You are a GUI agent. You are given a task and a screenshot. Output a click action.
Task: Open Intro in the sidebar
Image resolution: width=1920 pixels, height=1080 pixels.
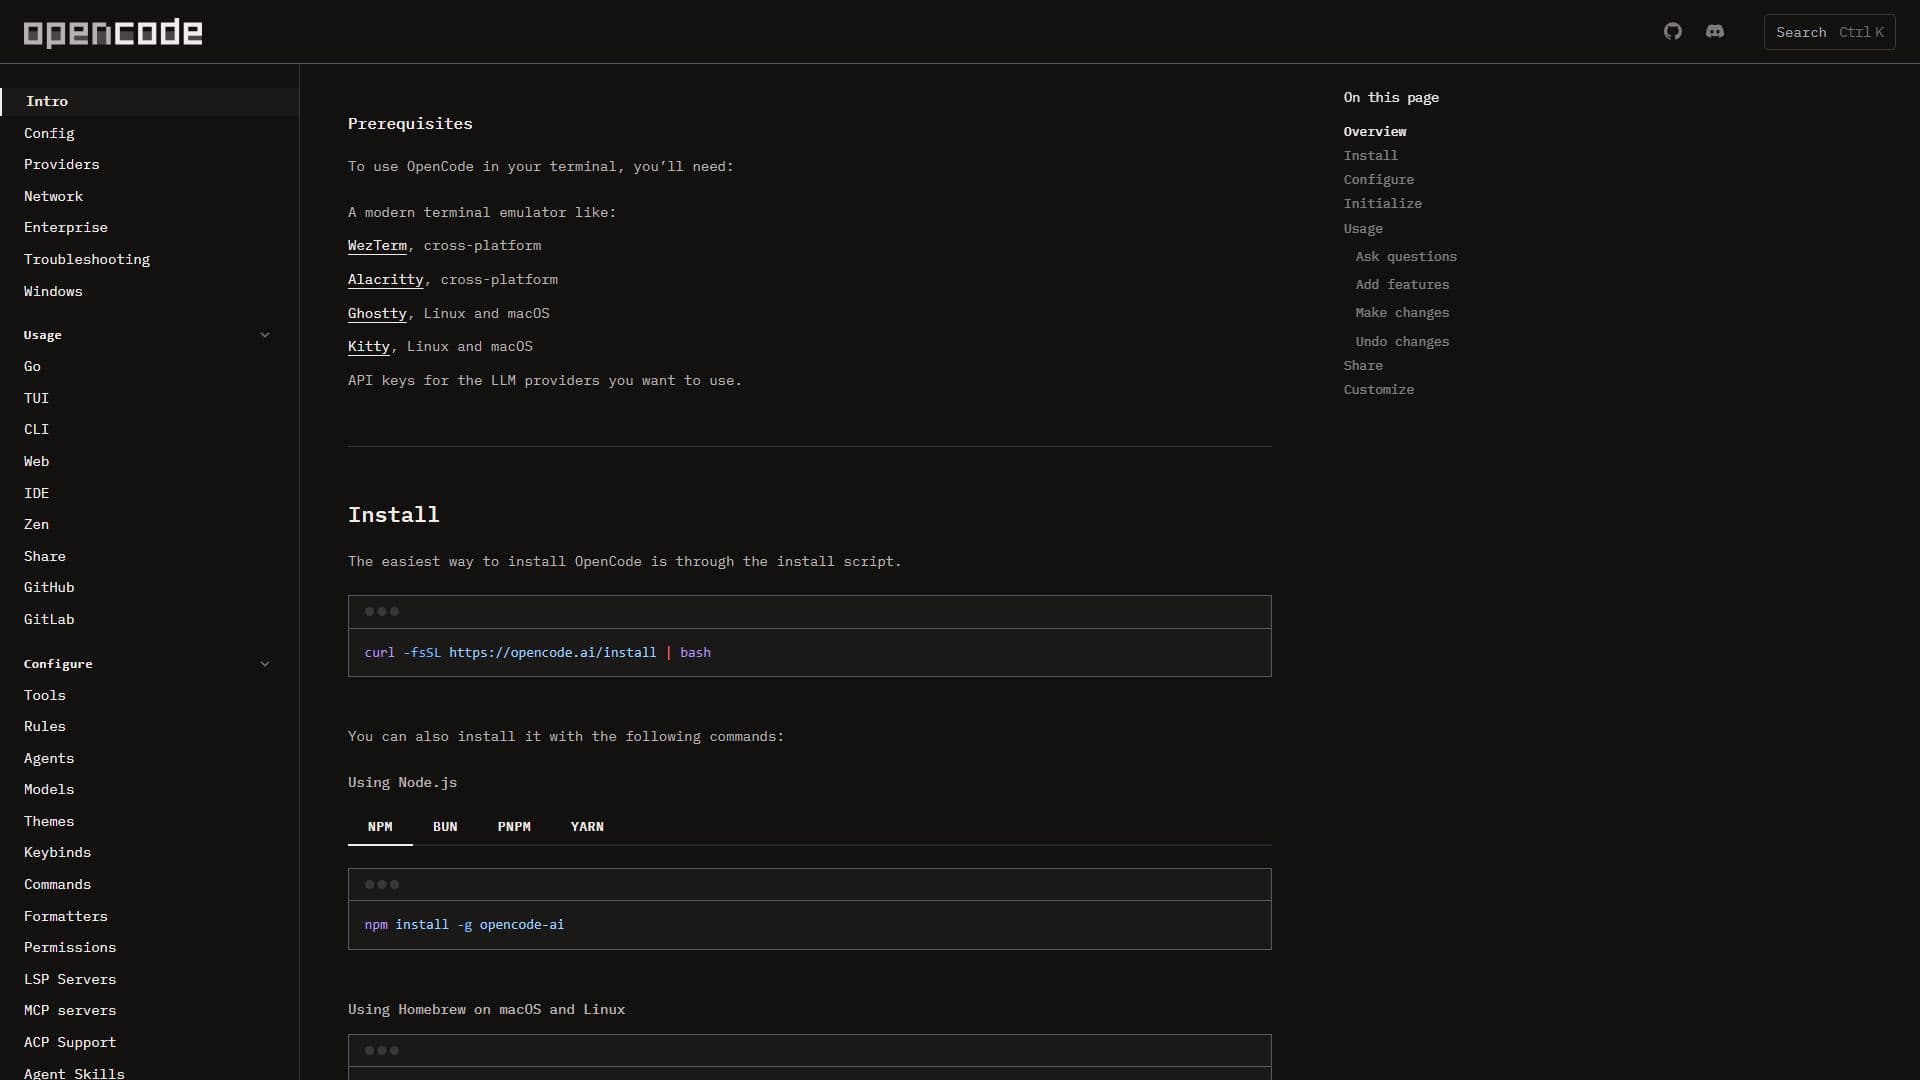click(150, 101)
